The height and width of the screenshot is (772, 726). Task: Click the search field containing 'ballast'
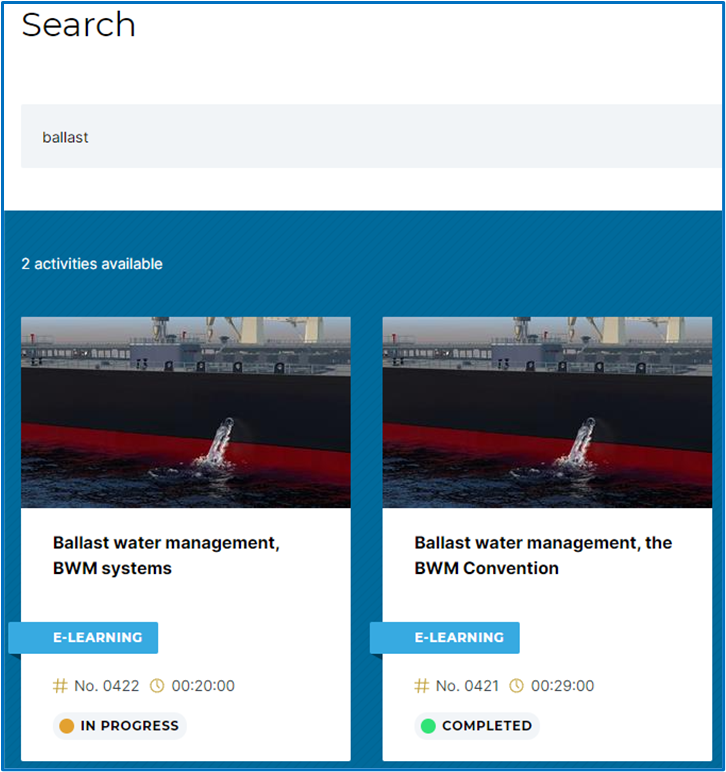click(x=371, y=136)
